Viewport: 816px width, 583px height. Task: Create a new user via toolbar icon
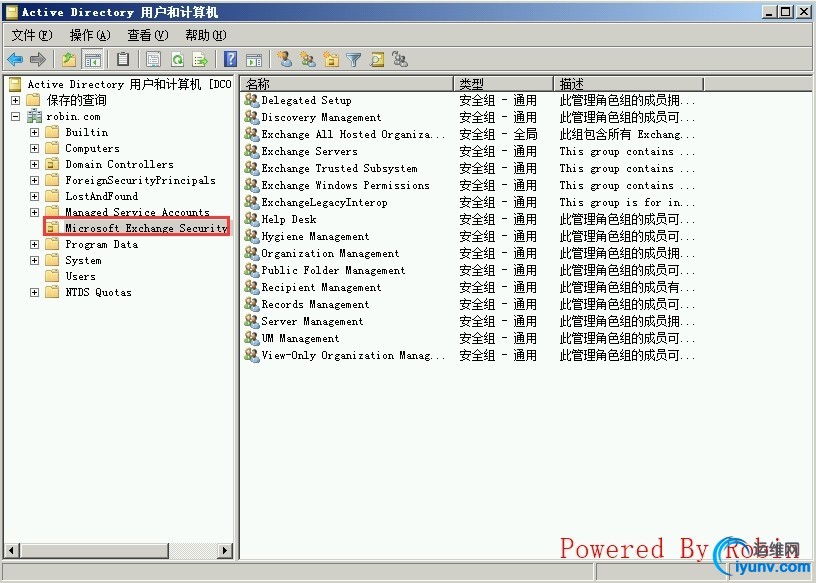(284, 59)
